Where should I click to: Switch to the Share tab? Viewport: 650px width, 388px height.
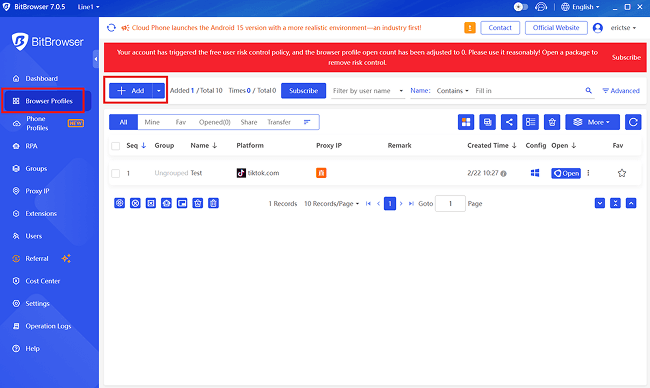249,122
